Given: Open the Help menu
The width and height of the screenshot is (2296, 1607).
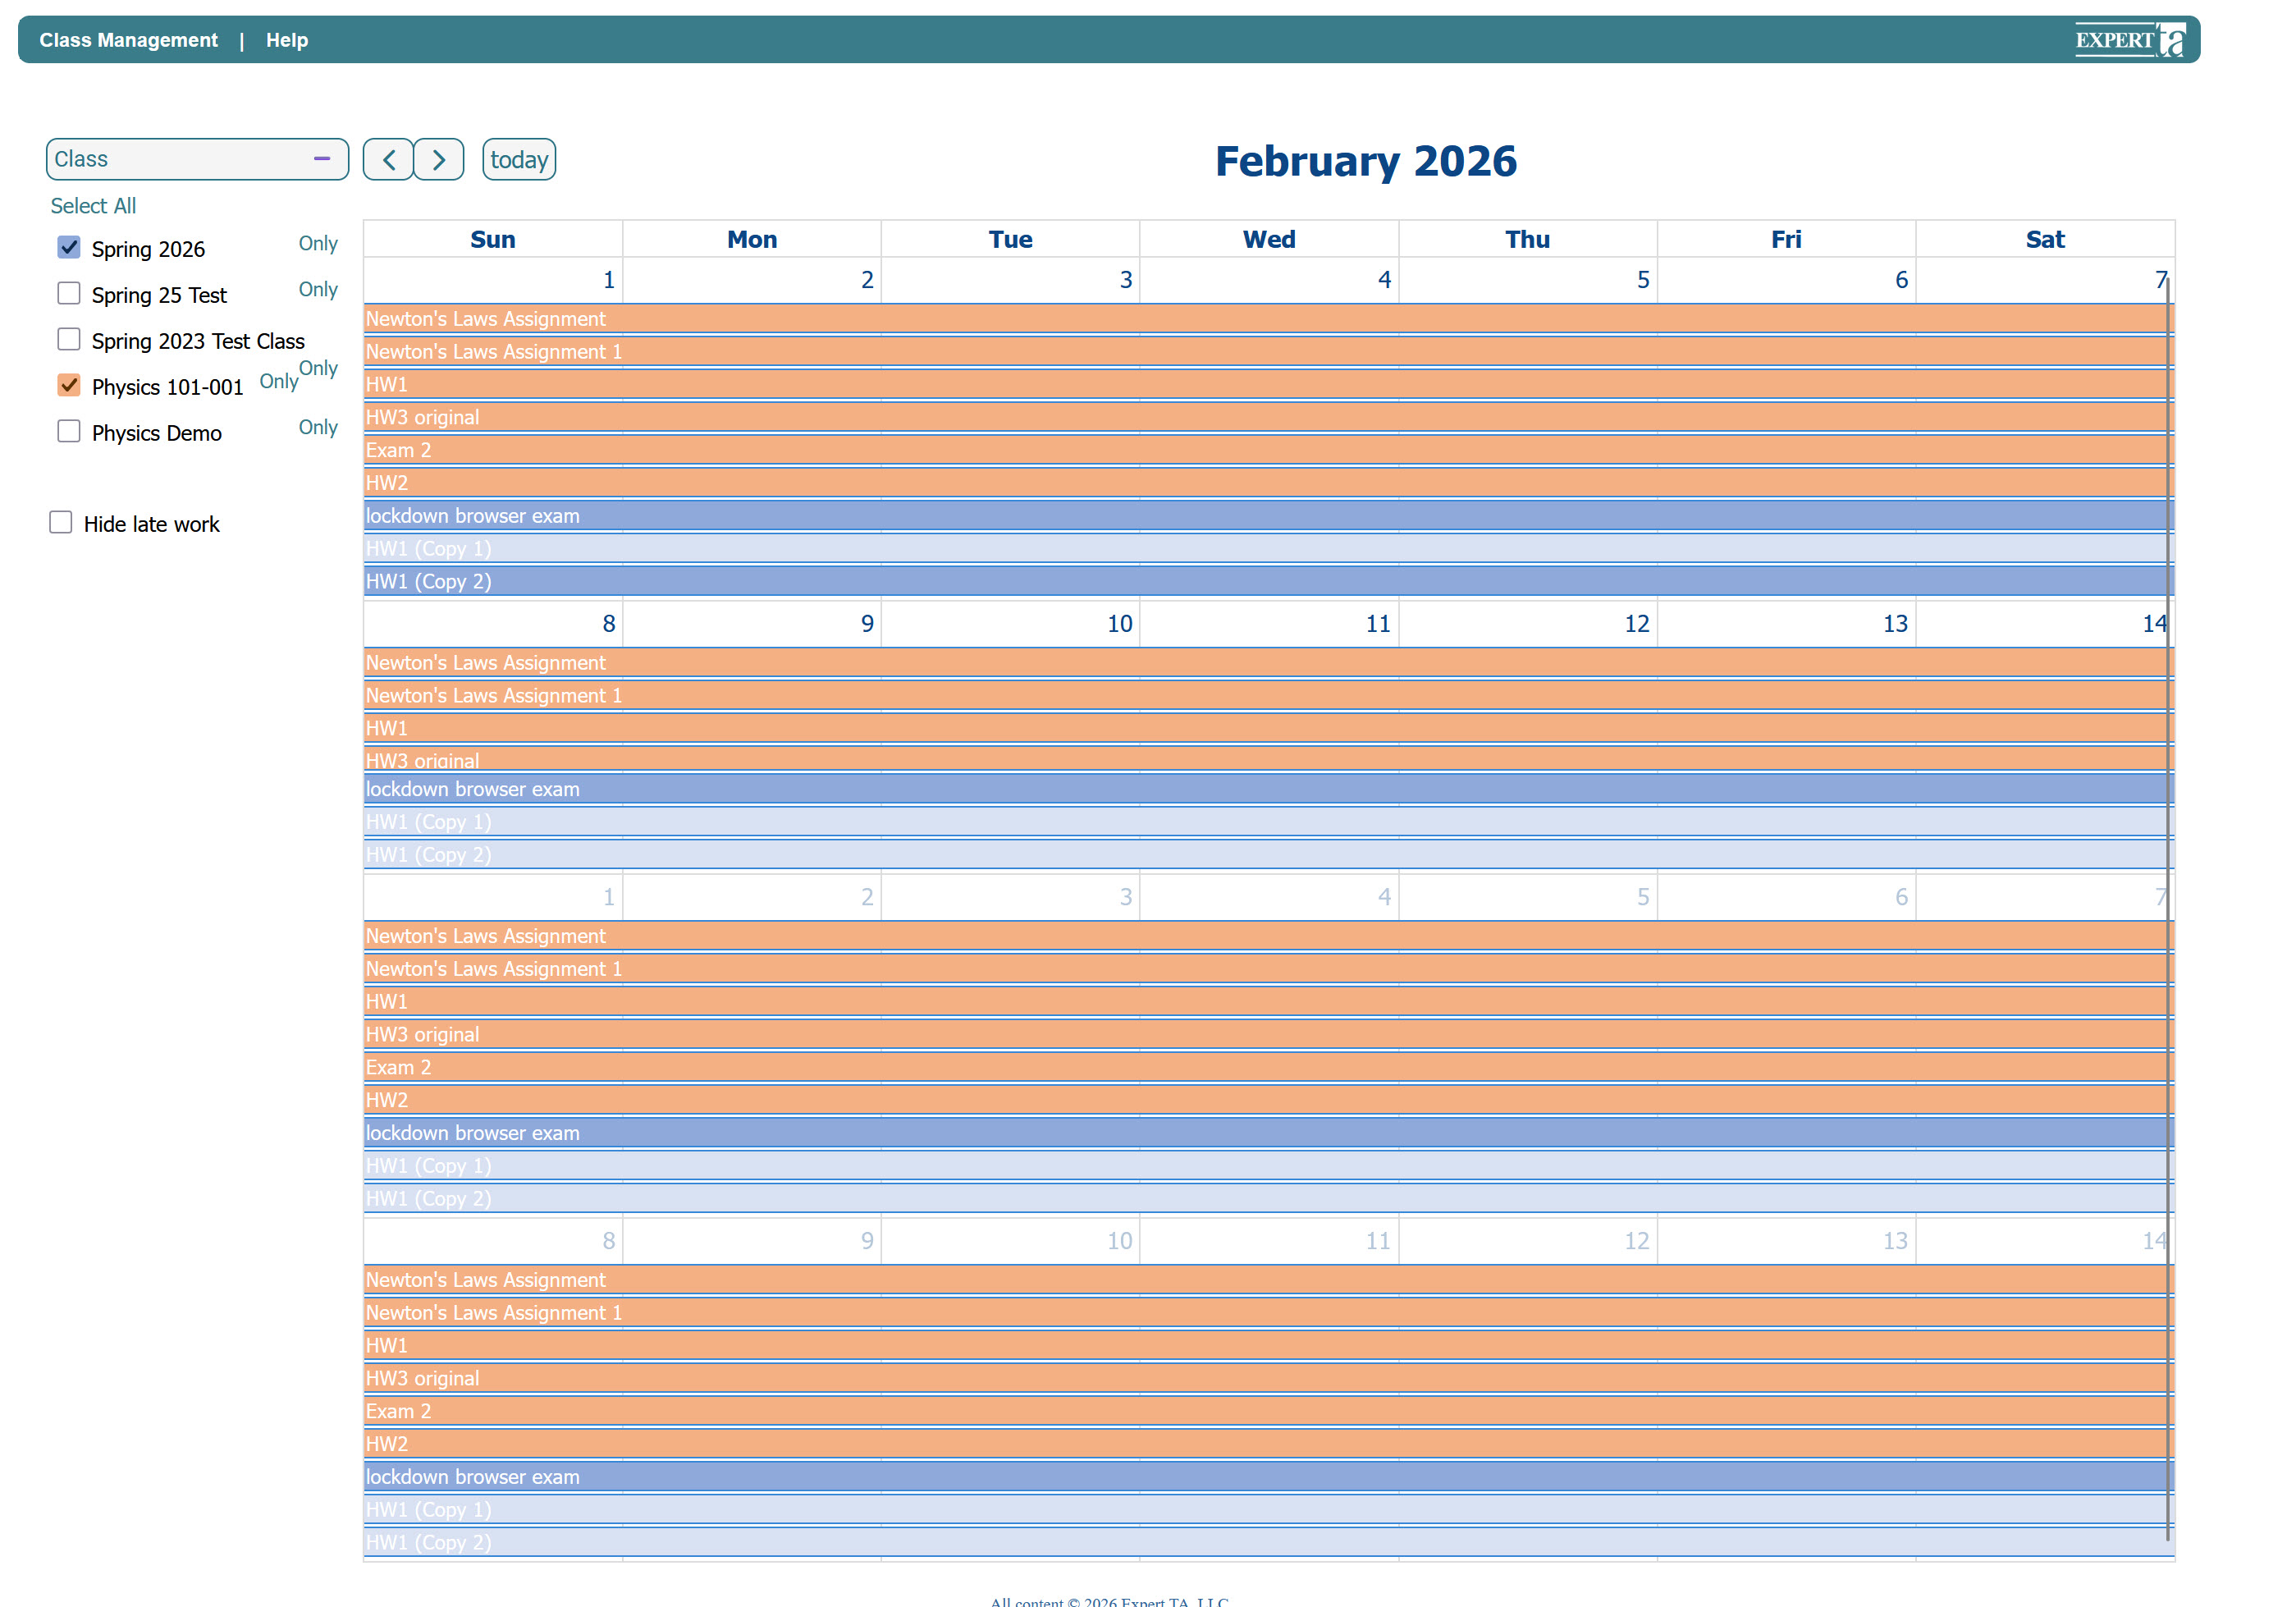Looking at the screenshot, I should click(x=287, y=40).
